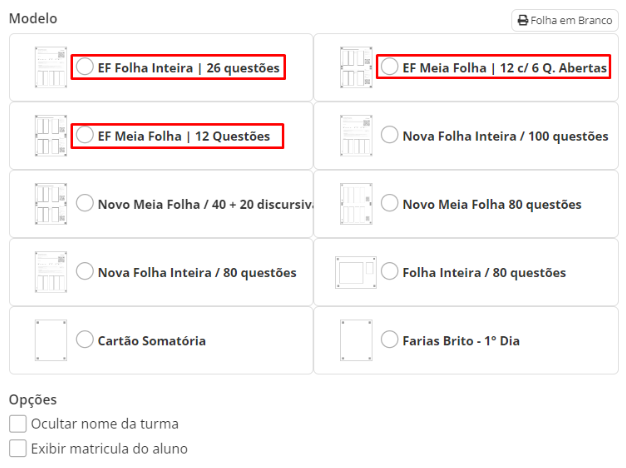Viewport: 626px width, 468px height.
Task: Click the Nova Folha Inteira / 100 questões thumbnail
Action: pos(356,136)
